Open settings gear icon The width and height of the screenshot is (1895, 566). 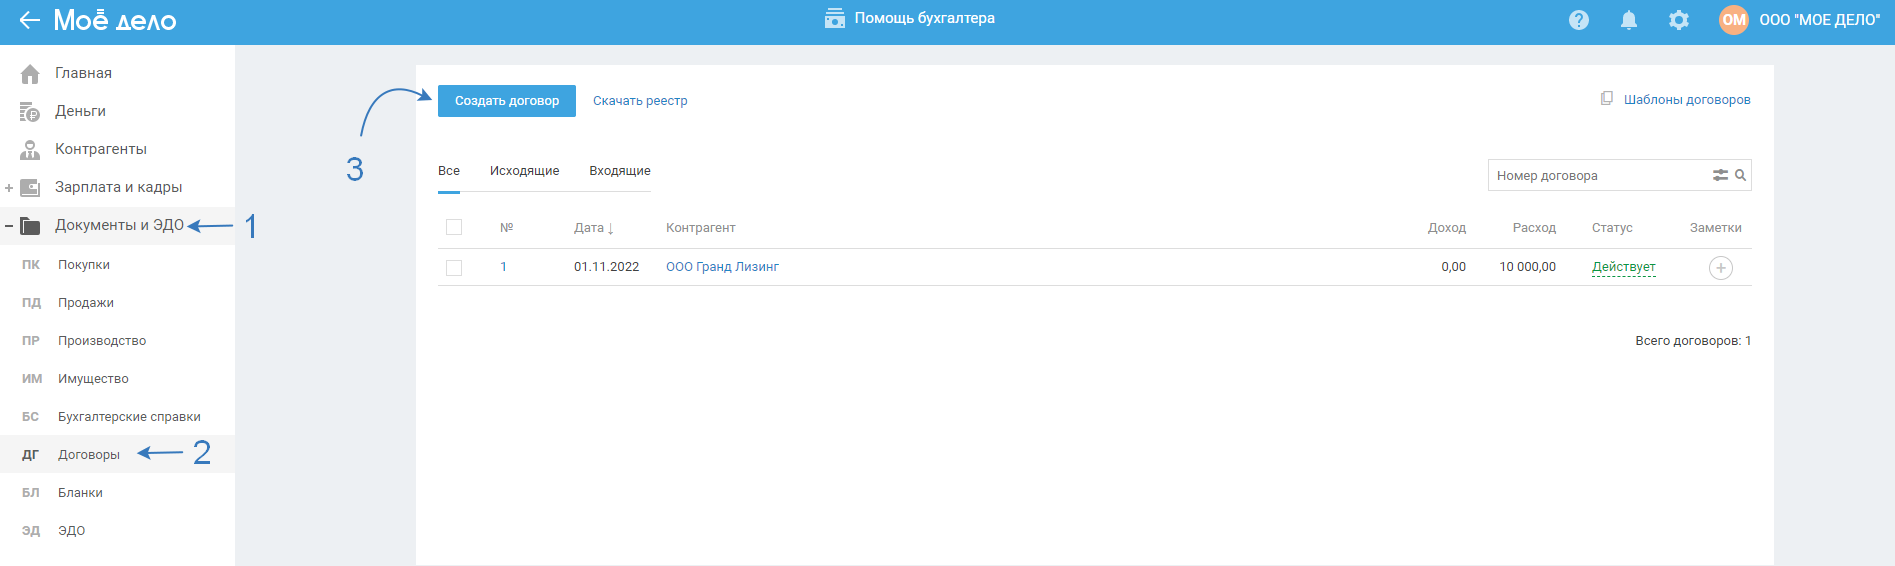pos(1678,20)
